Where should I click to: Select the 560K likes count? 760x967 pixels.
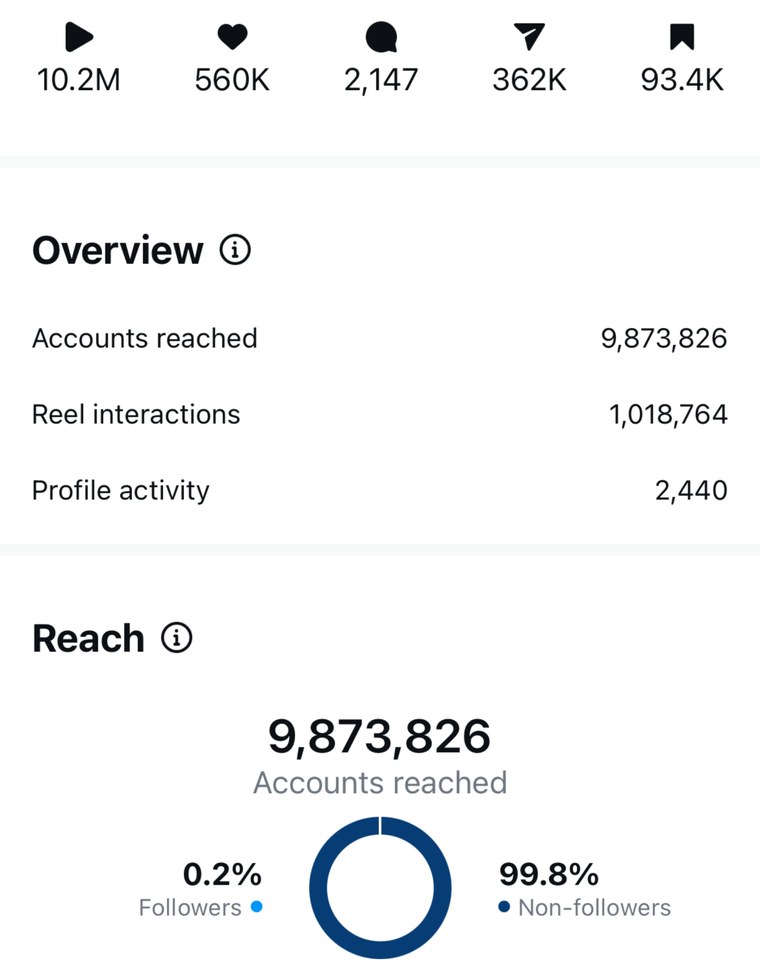point(233,80)
